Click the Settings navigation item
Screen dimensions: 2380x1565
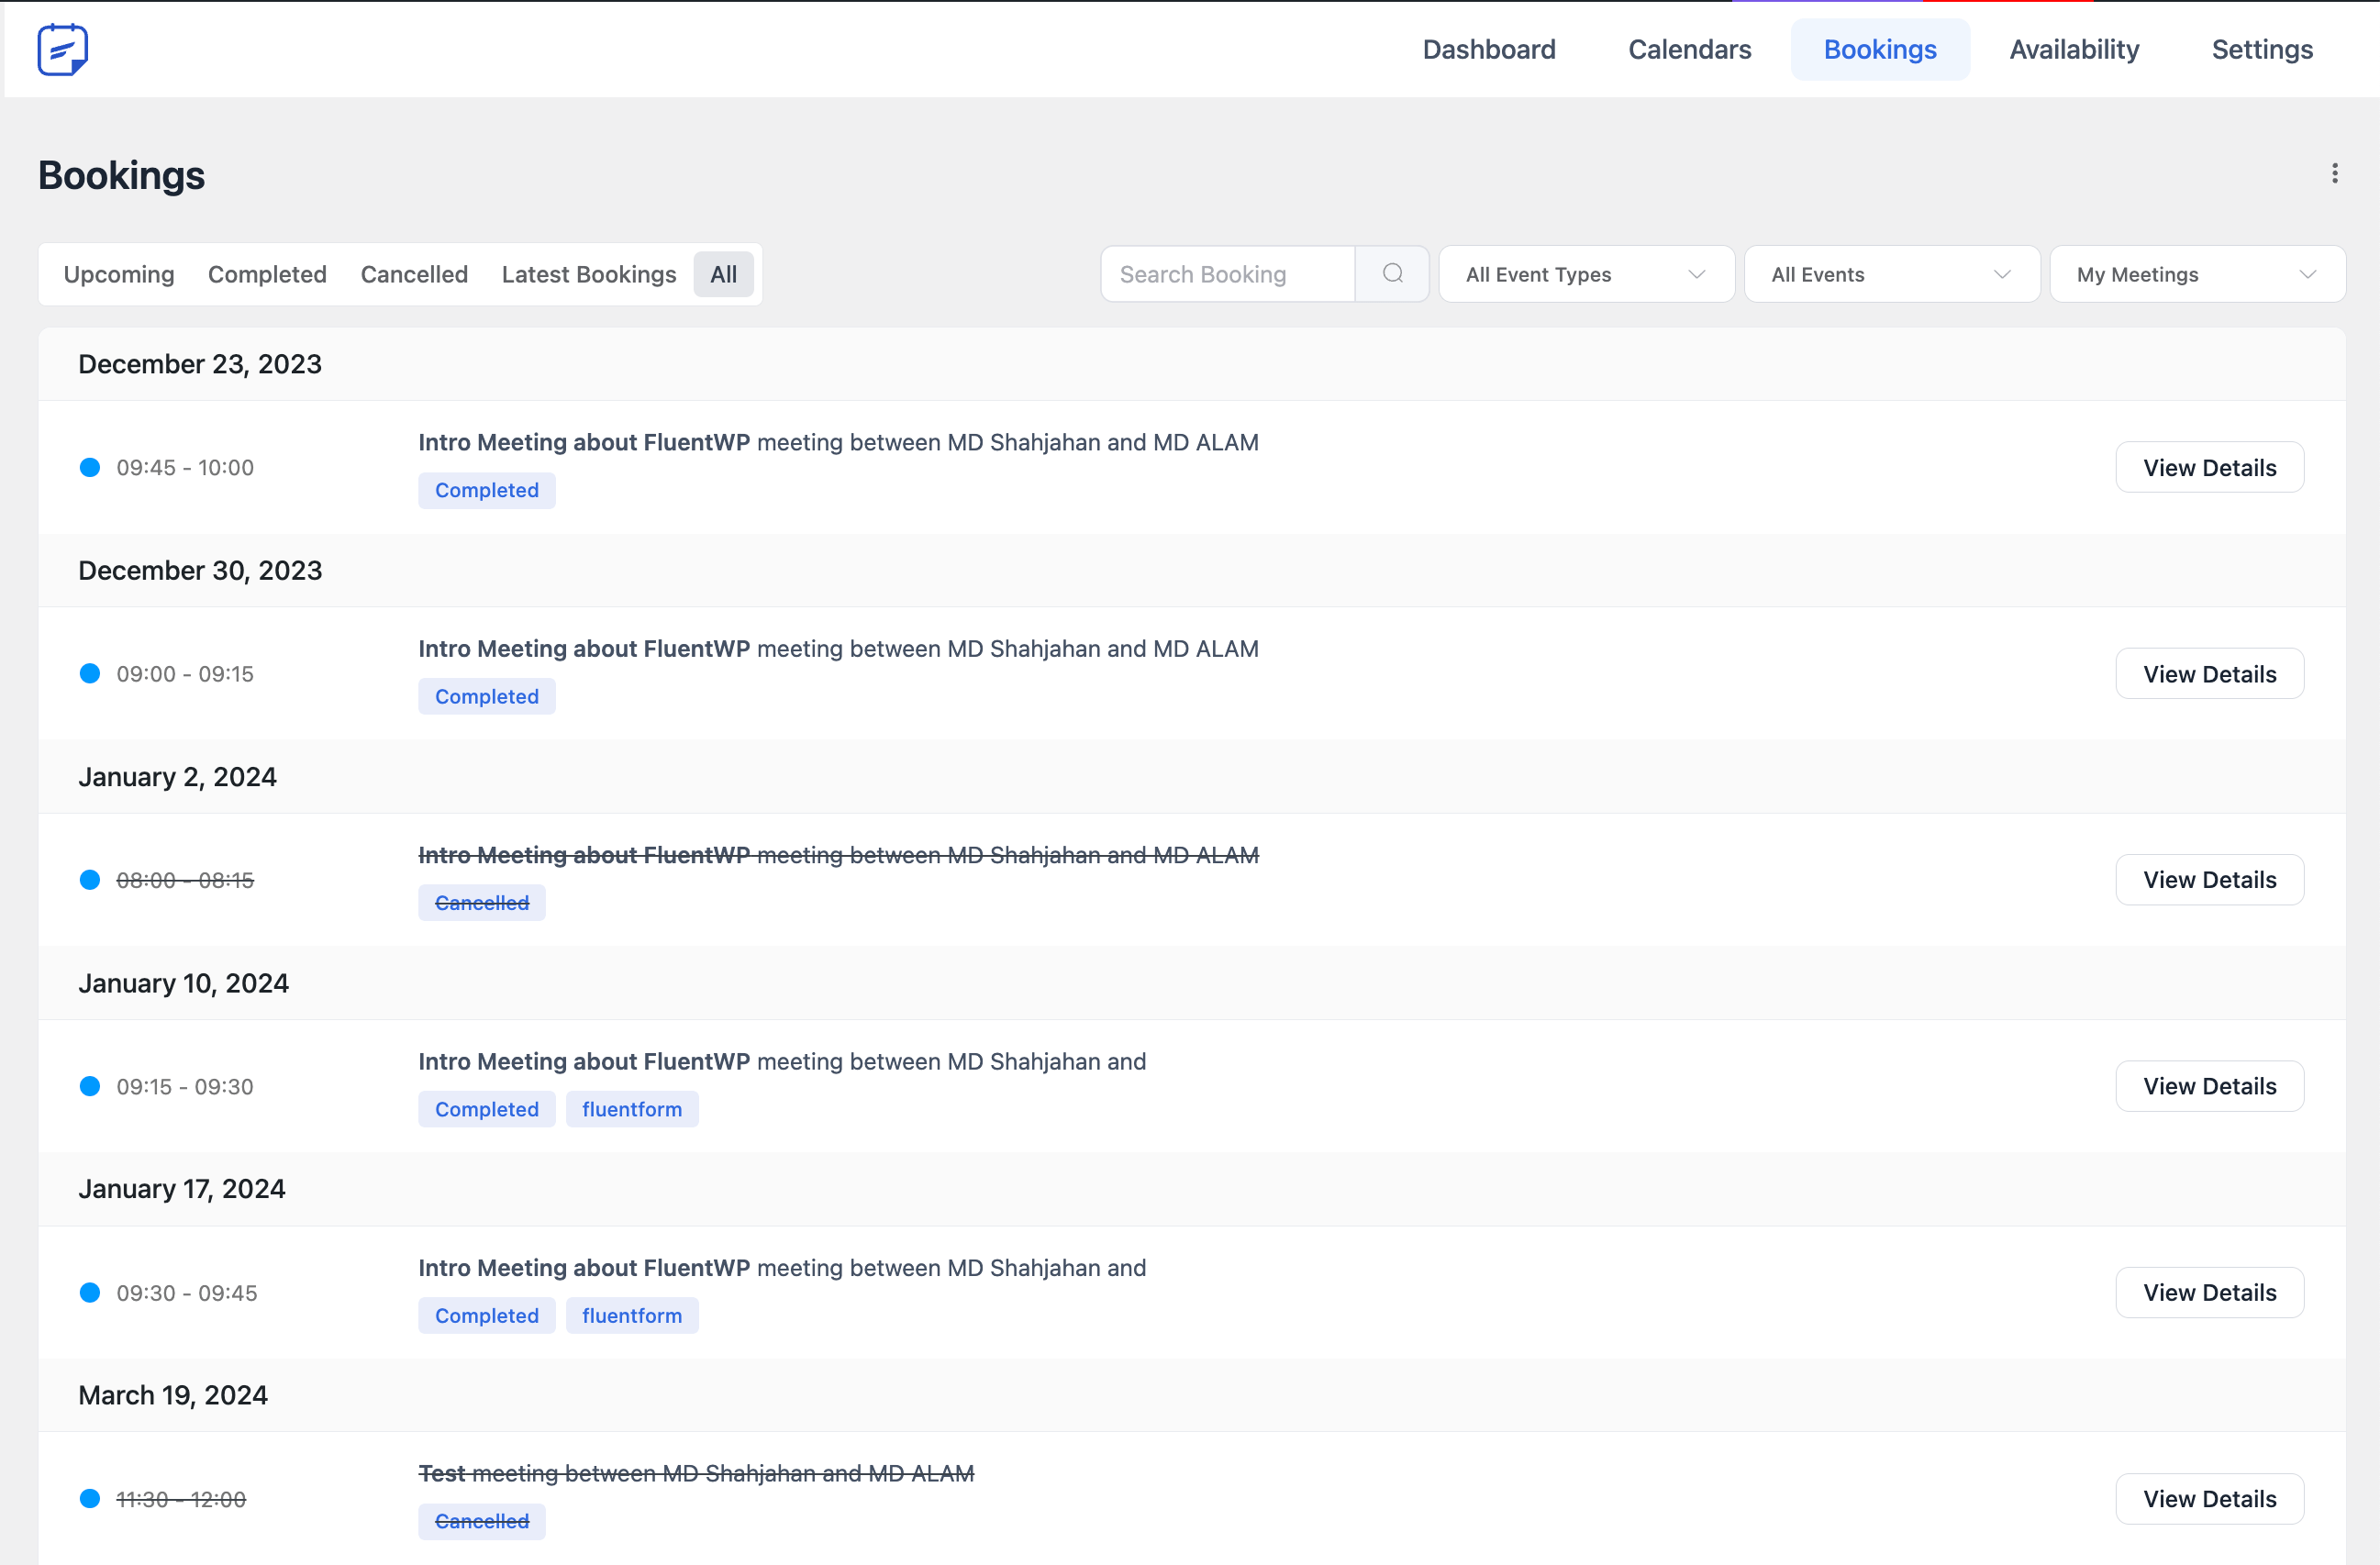(x=2262, y=49)
